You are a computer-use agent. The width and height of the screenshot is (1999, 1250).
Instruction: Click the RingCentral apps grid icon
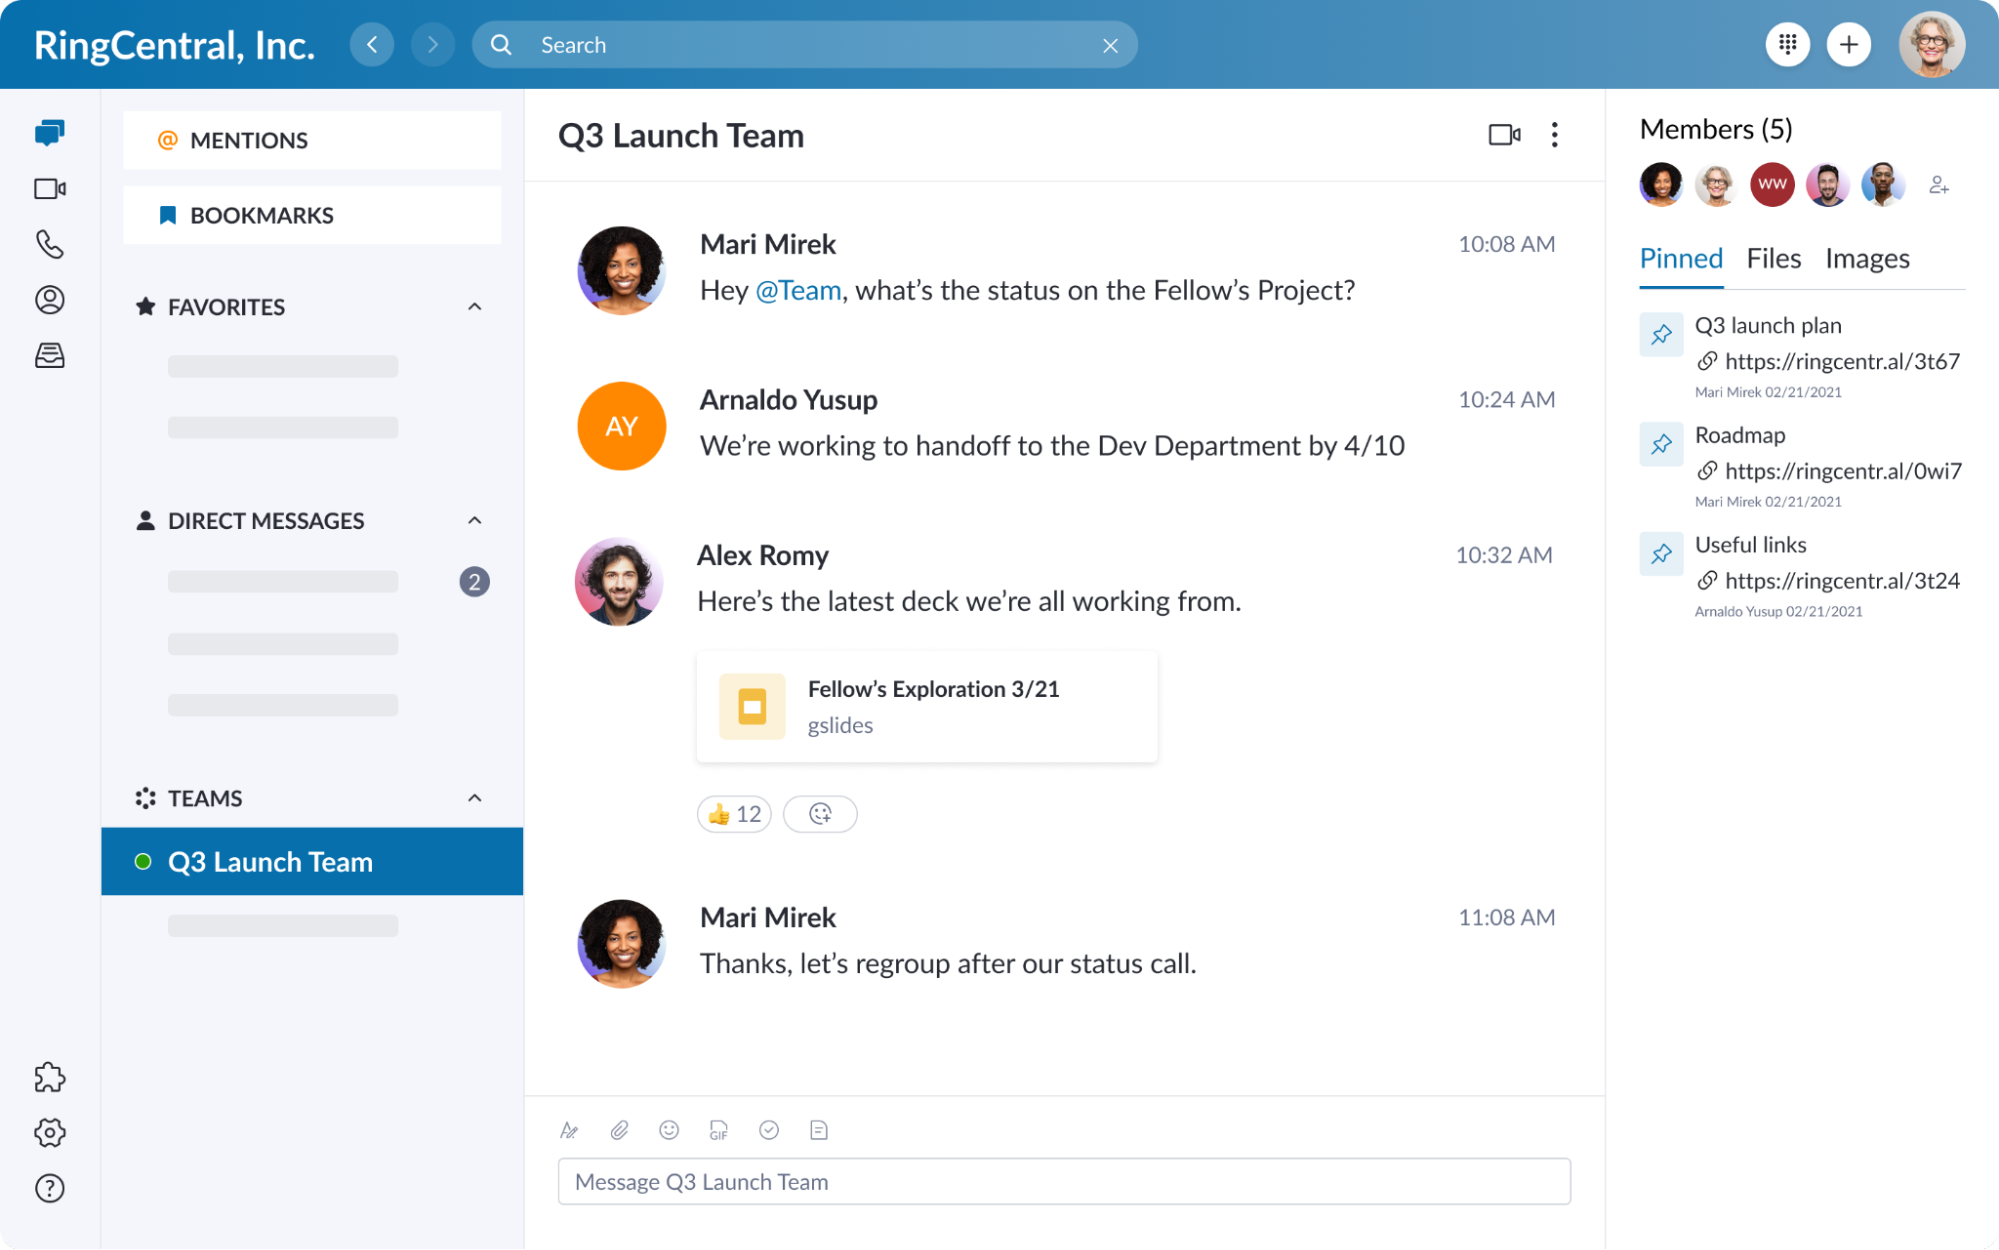pos(1789,45)
